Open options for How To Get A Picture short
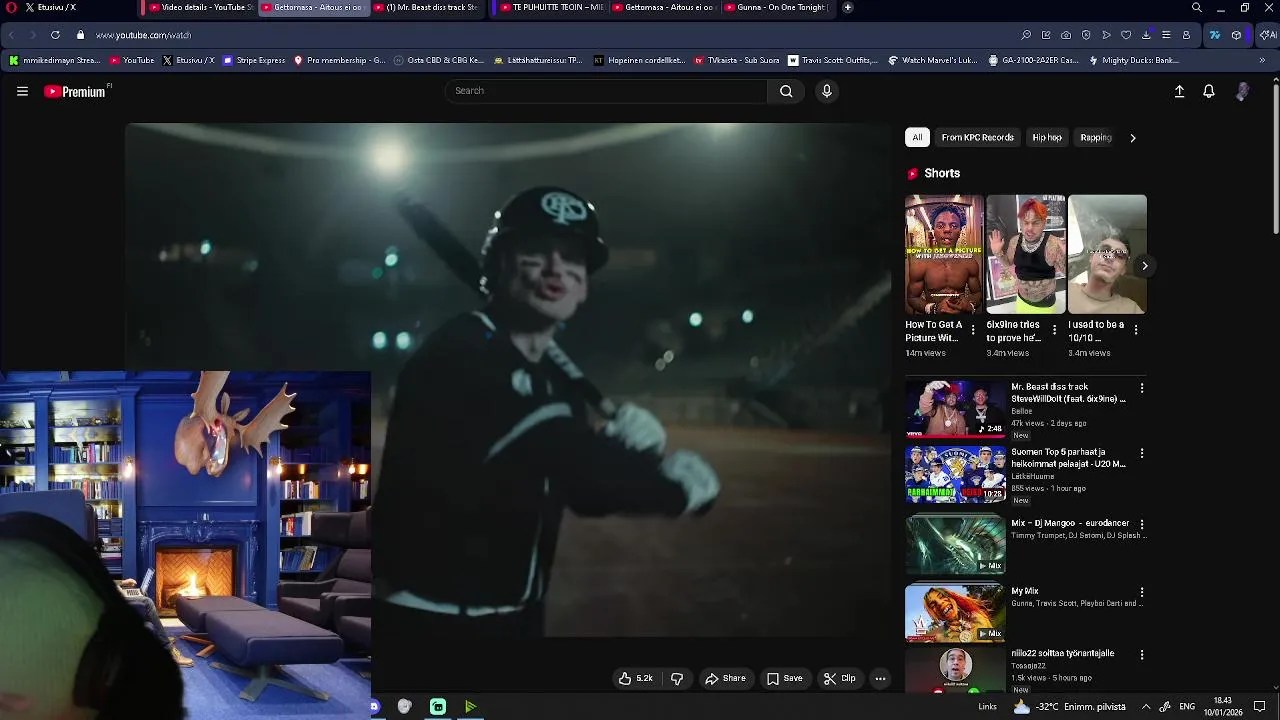The width and height of the screenshot is (1280, 720). tap(973, 329)
